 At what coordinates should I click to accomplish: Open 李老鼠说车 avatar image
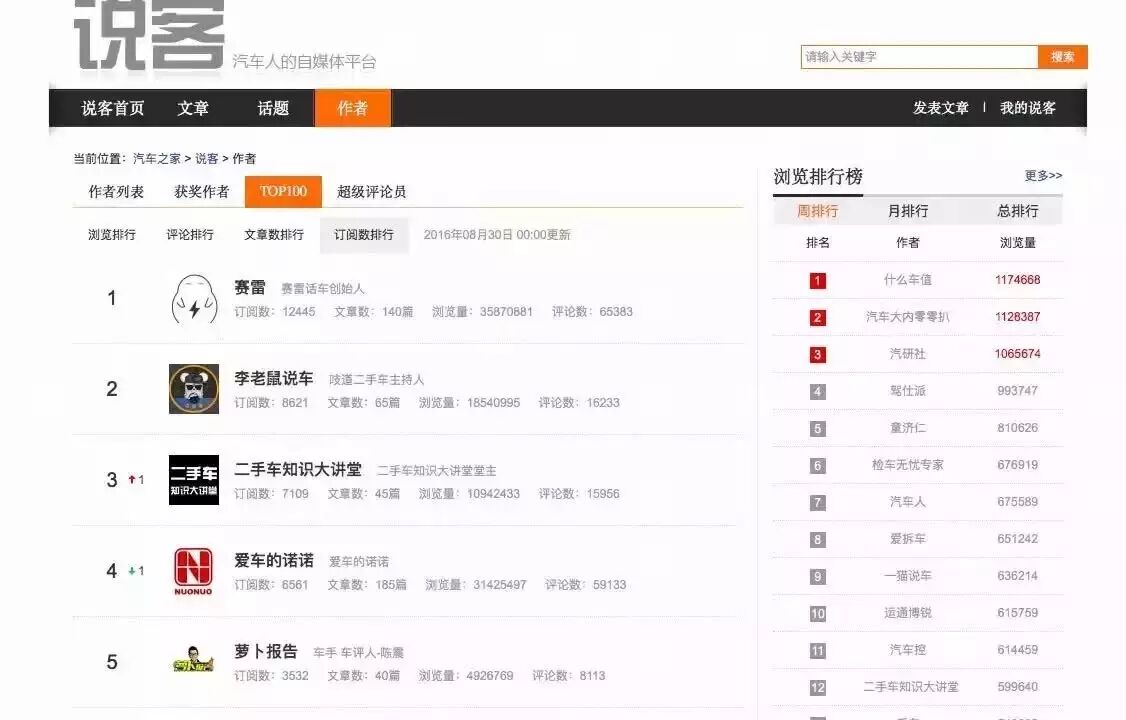[194, 389]
